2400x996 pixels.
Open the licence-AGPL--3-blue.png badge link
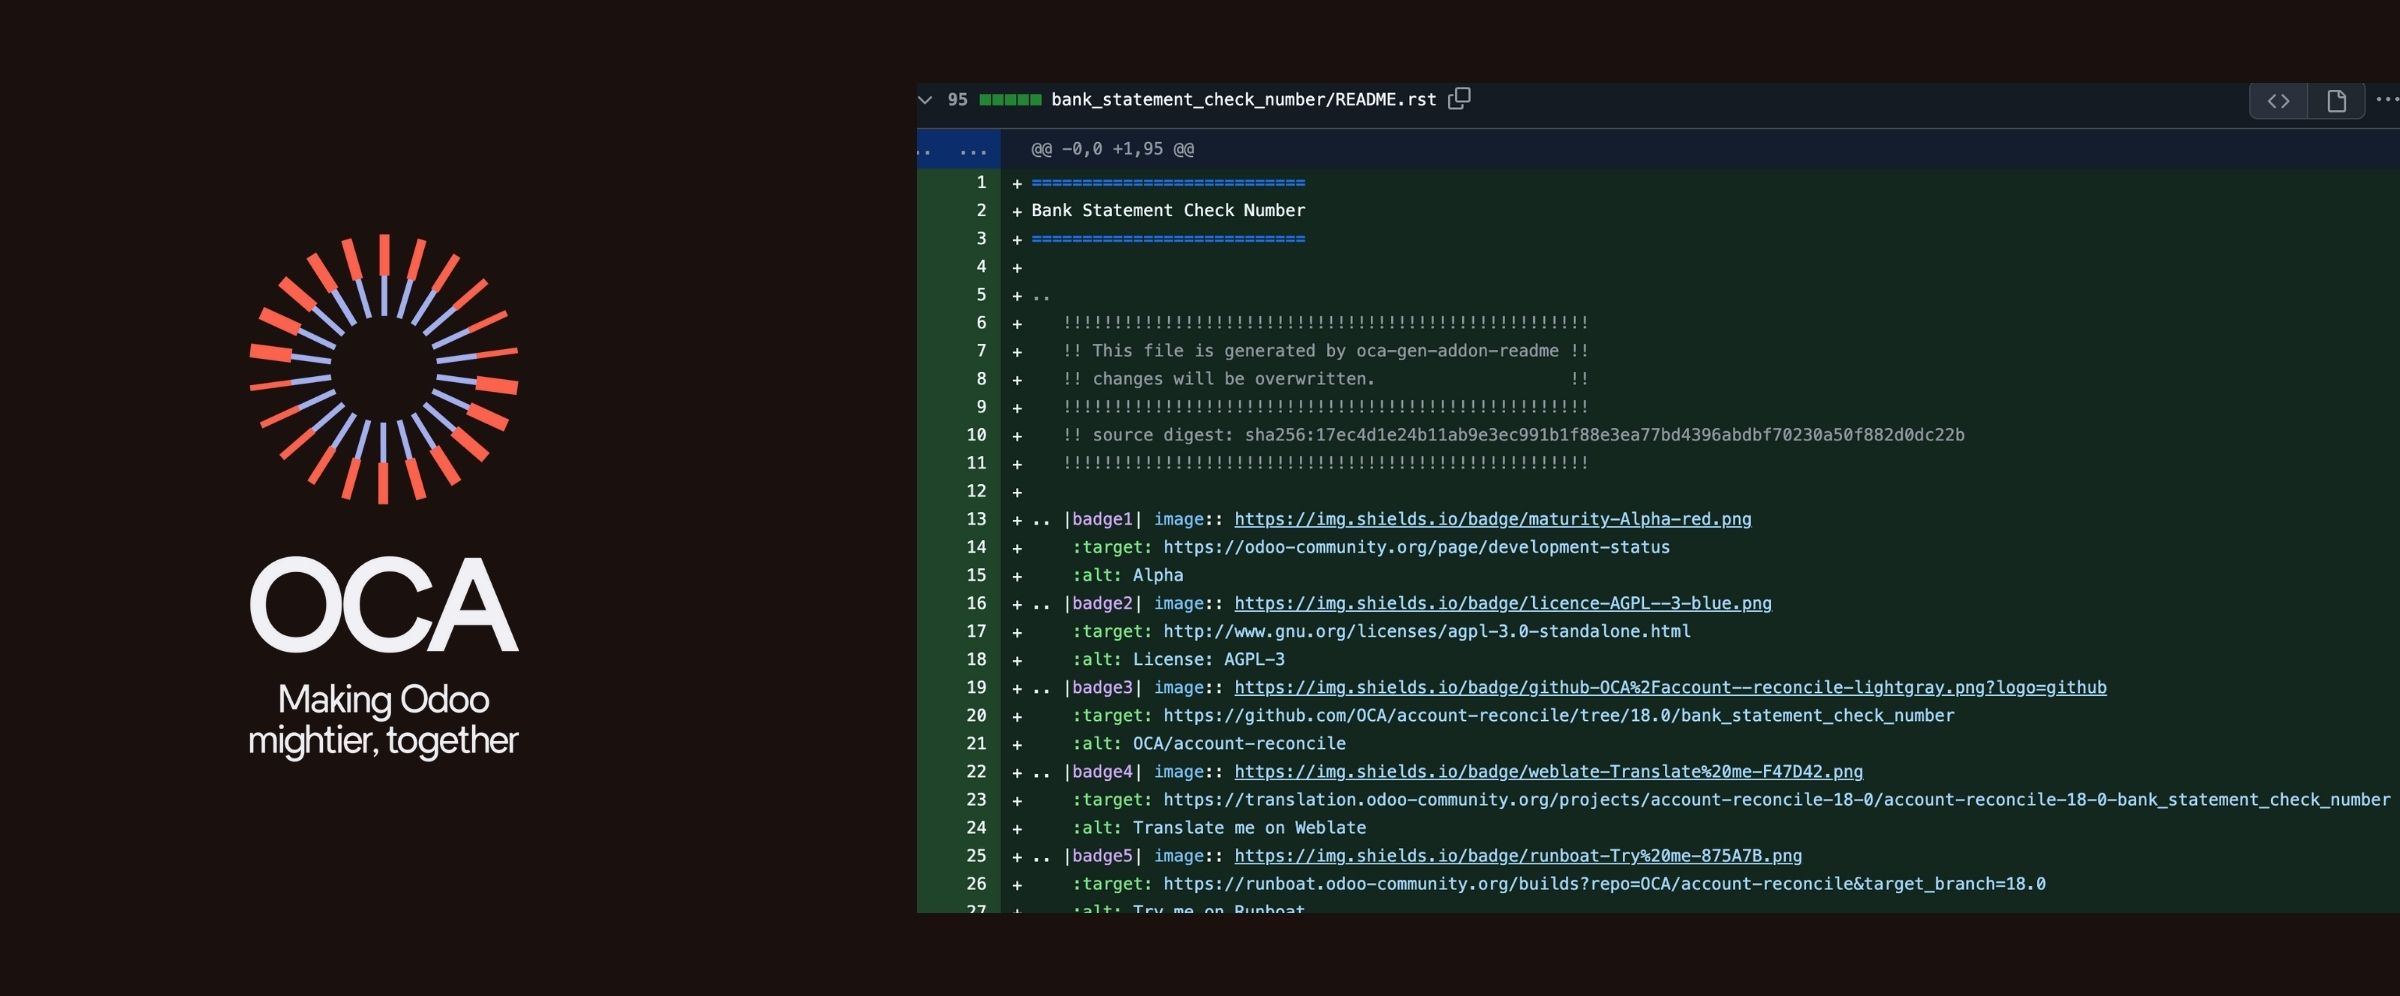click(1502, 603)
